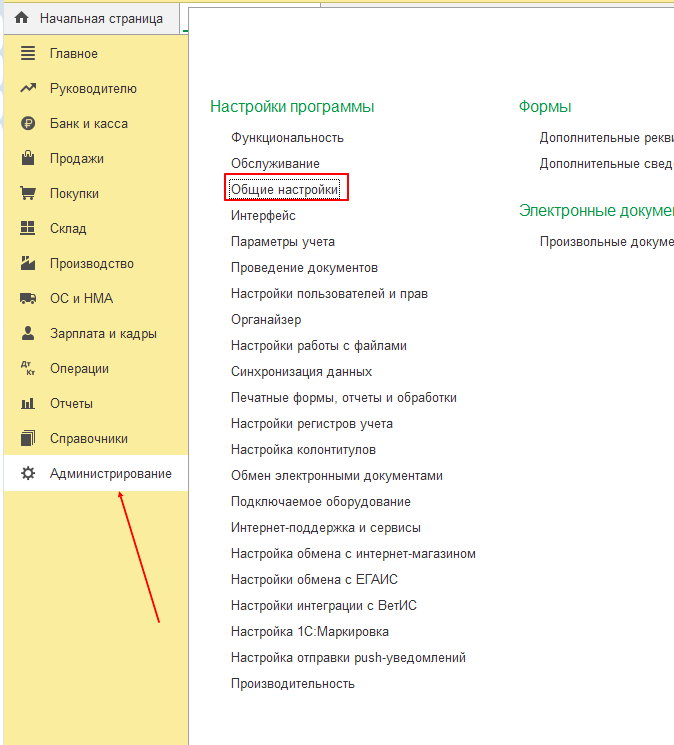This screenshot has height=745, width=674.
Task: Click the person icon for Зарплата и кадры
Action: pyautogui.click(x=28, y=333)
